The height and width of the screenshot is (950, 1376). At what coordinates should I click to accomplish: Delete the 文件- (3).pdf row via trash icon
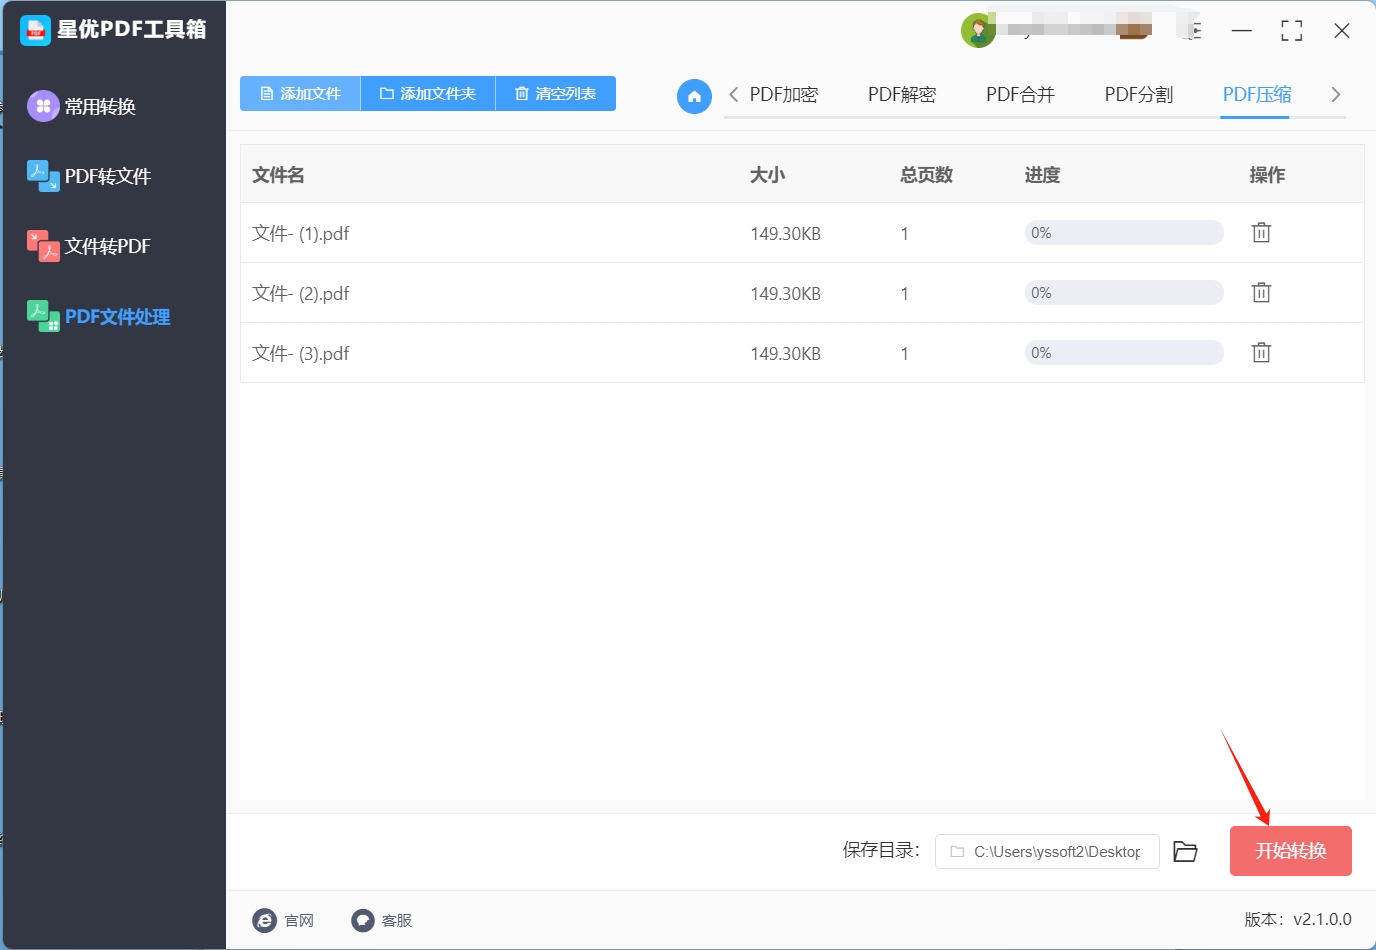1261,352
